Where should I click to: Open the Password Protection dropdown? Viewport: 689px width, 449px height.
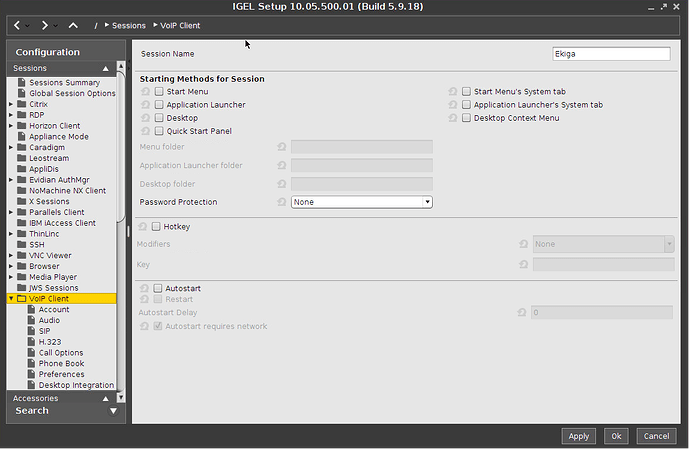click(361, 202)
